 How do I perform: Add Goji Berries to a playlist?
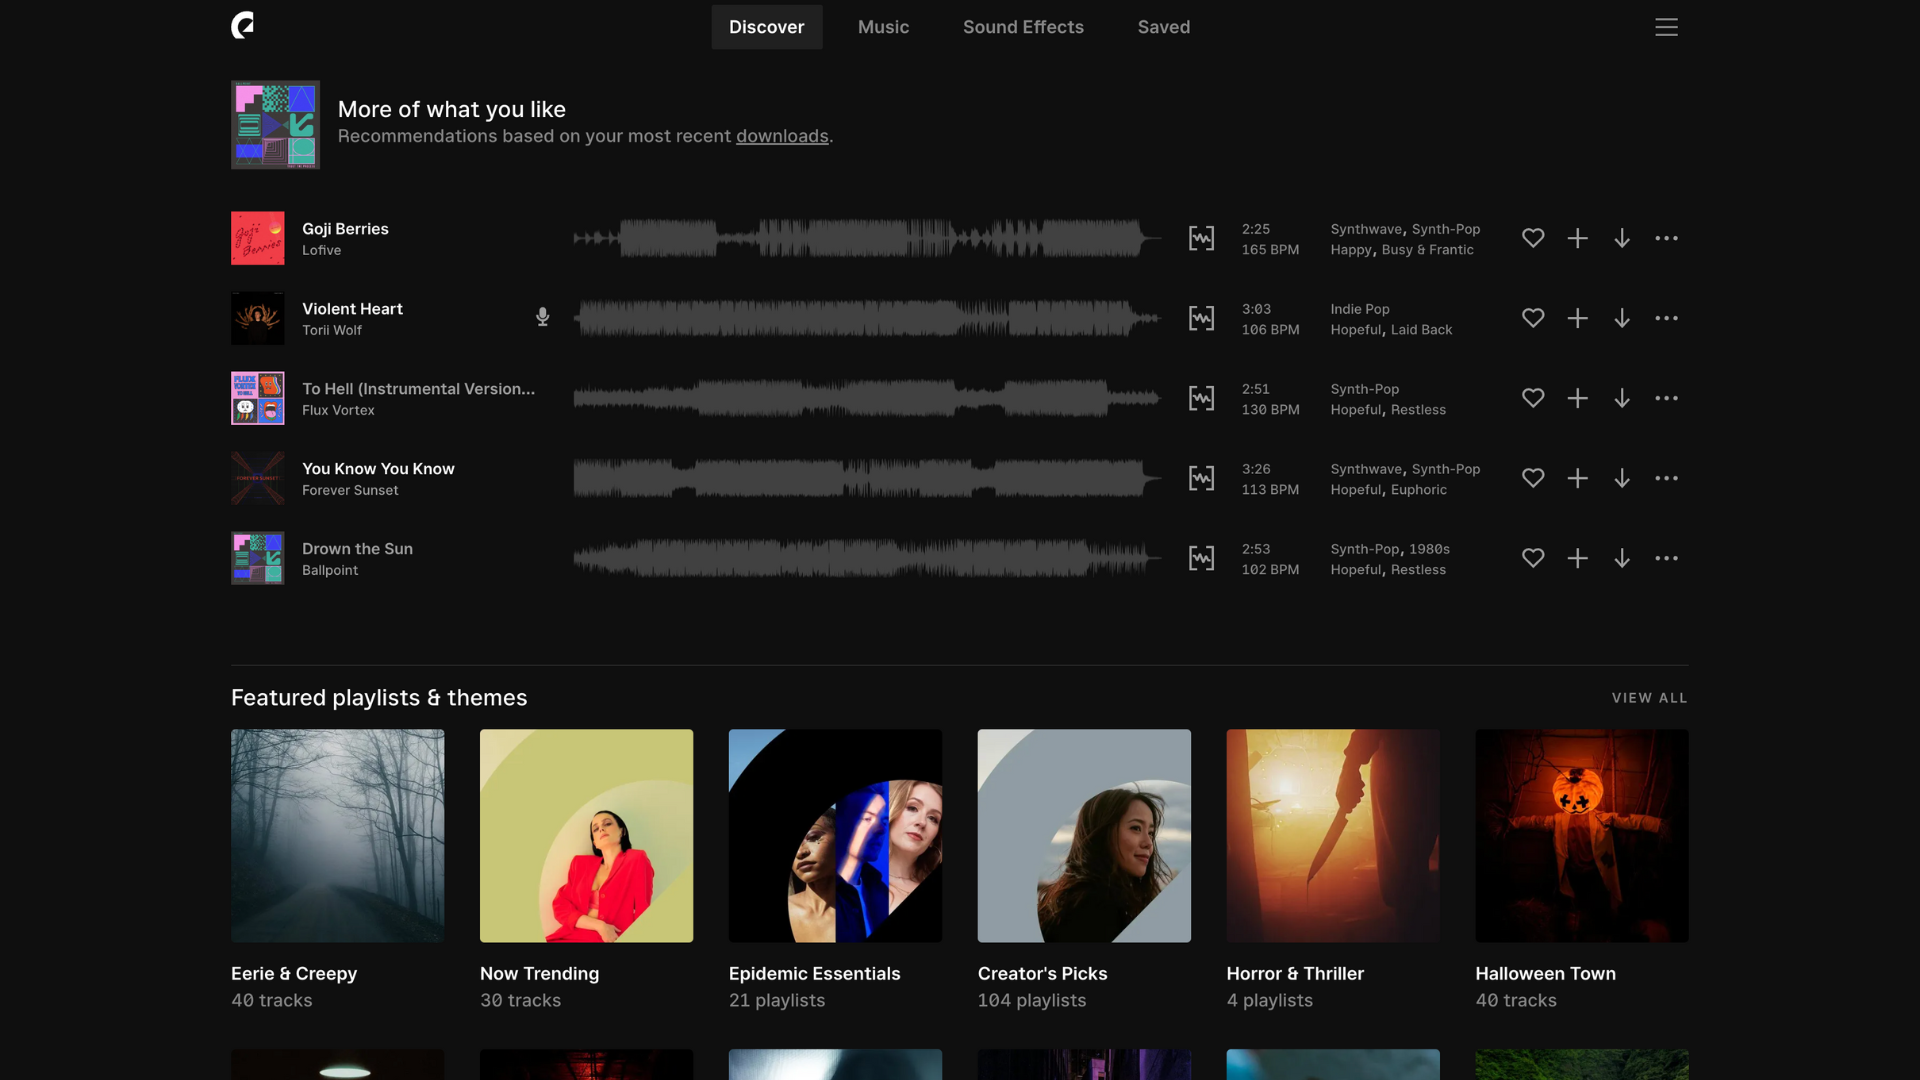(x=1577, y=238)
